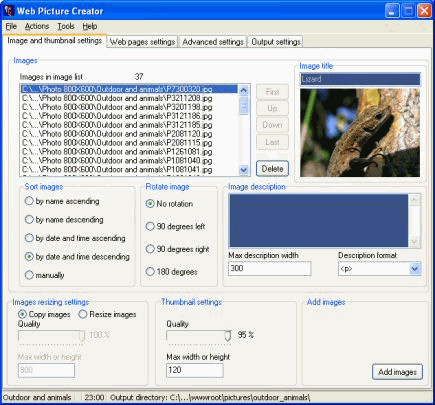
Task: Select list row P1261081.jpg
Action: 129,152
